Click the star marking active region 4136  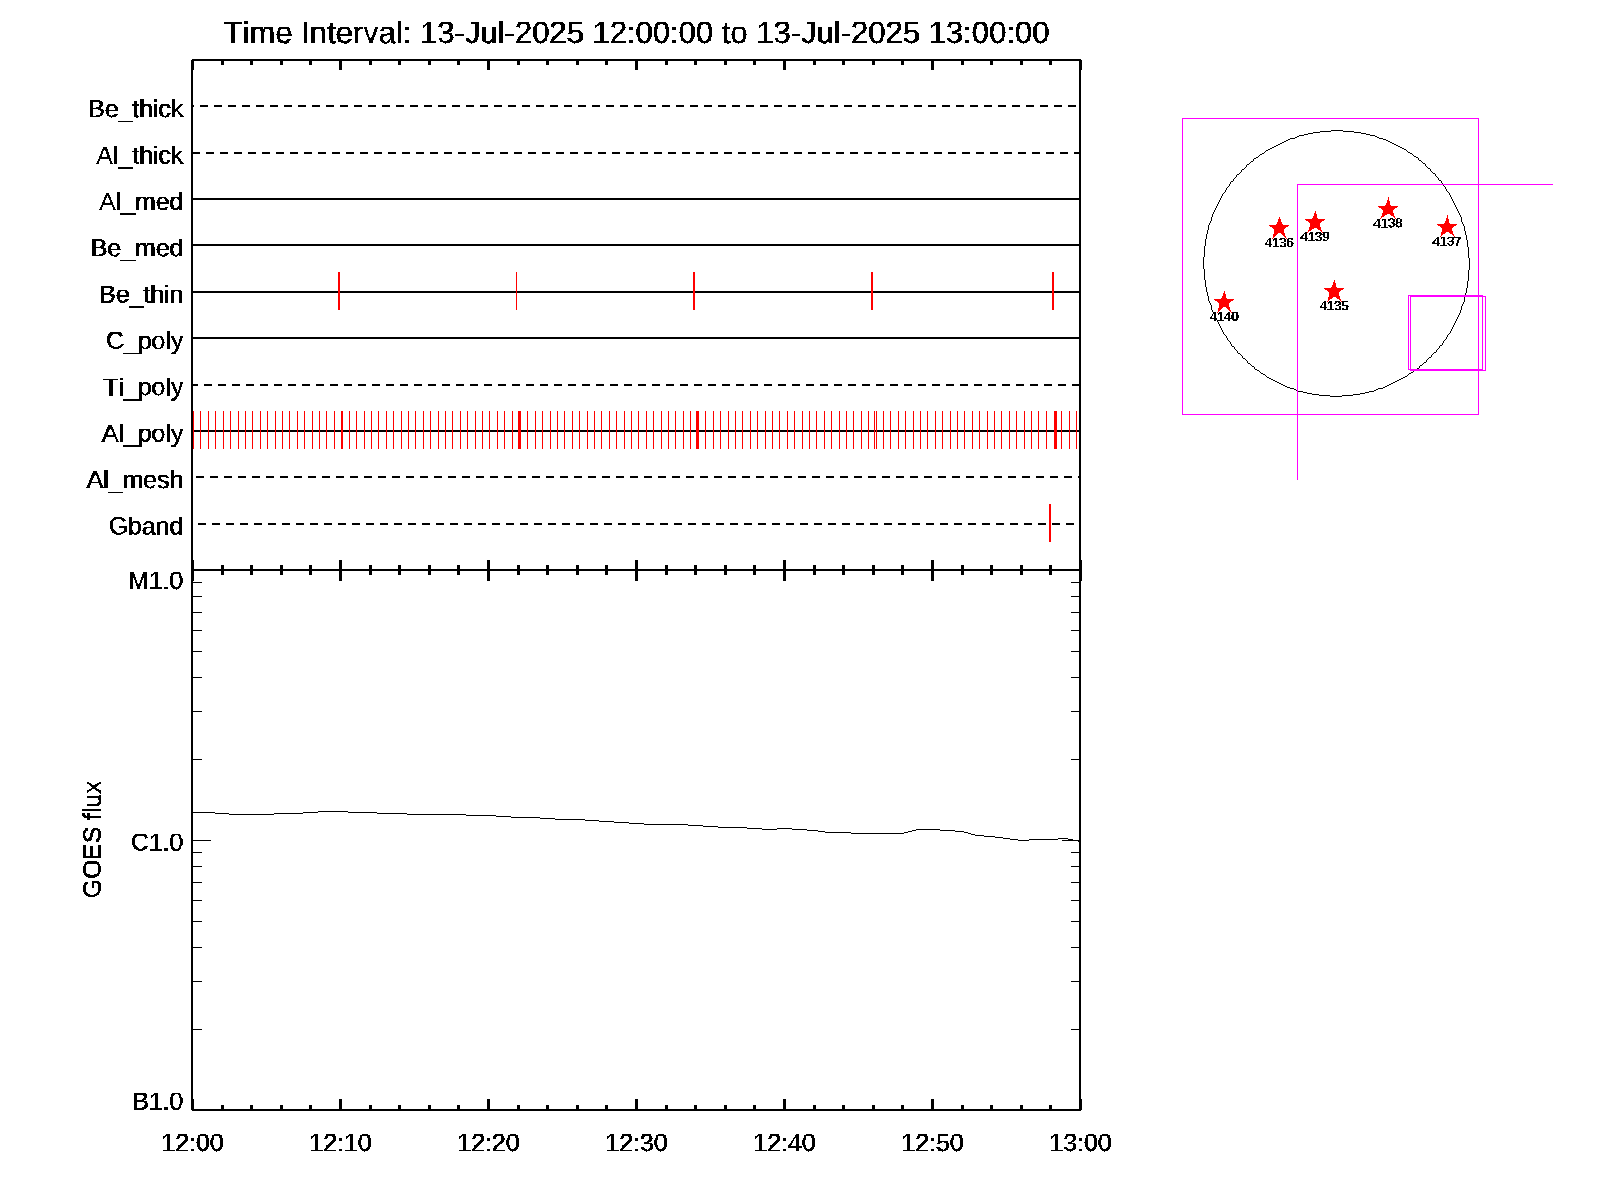click(1278, 228)
